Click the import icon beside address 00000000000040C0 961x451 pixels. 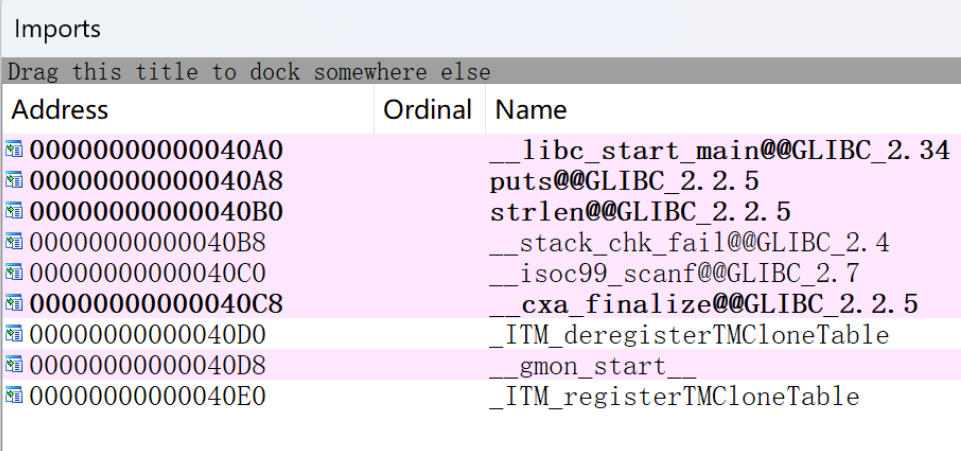[13, 272]
